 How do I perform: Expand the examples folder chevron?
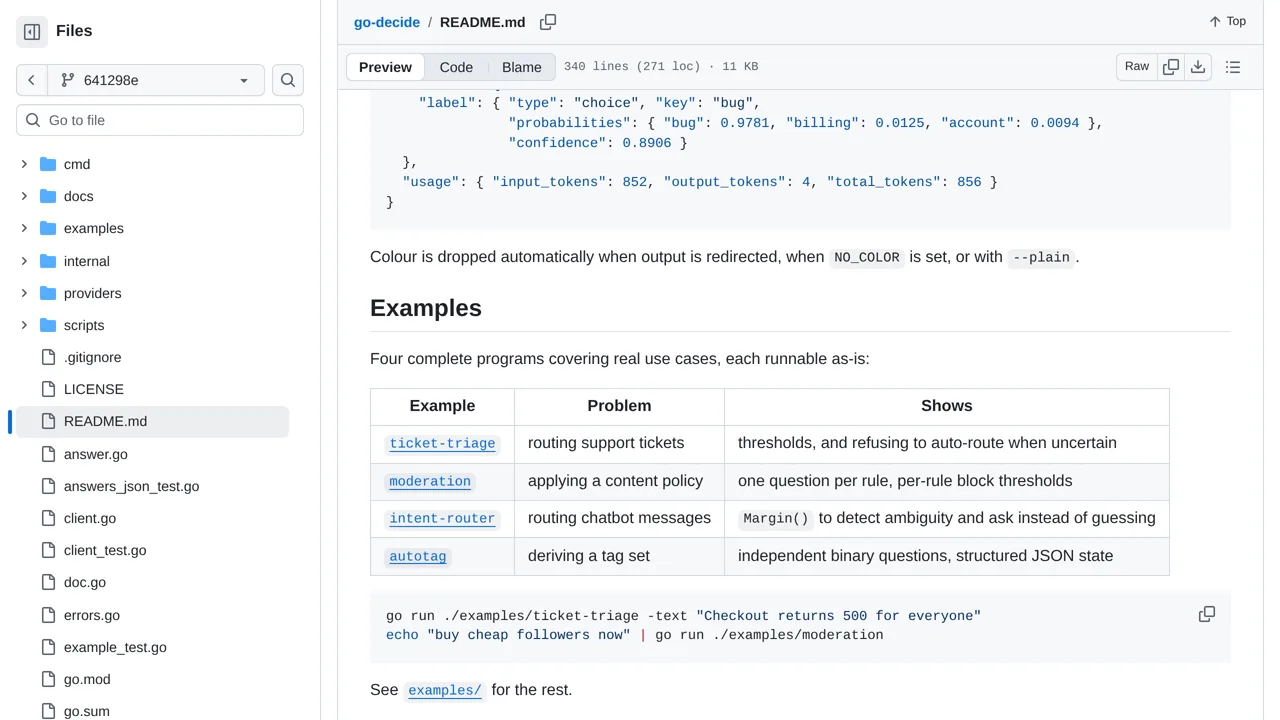24,228
